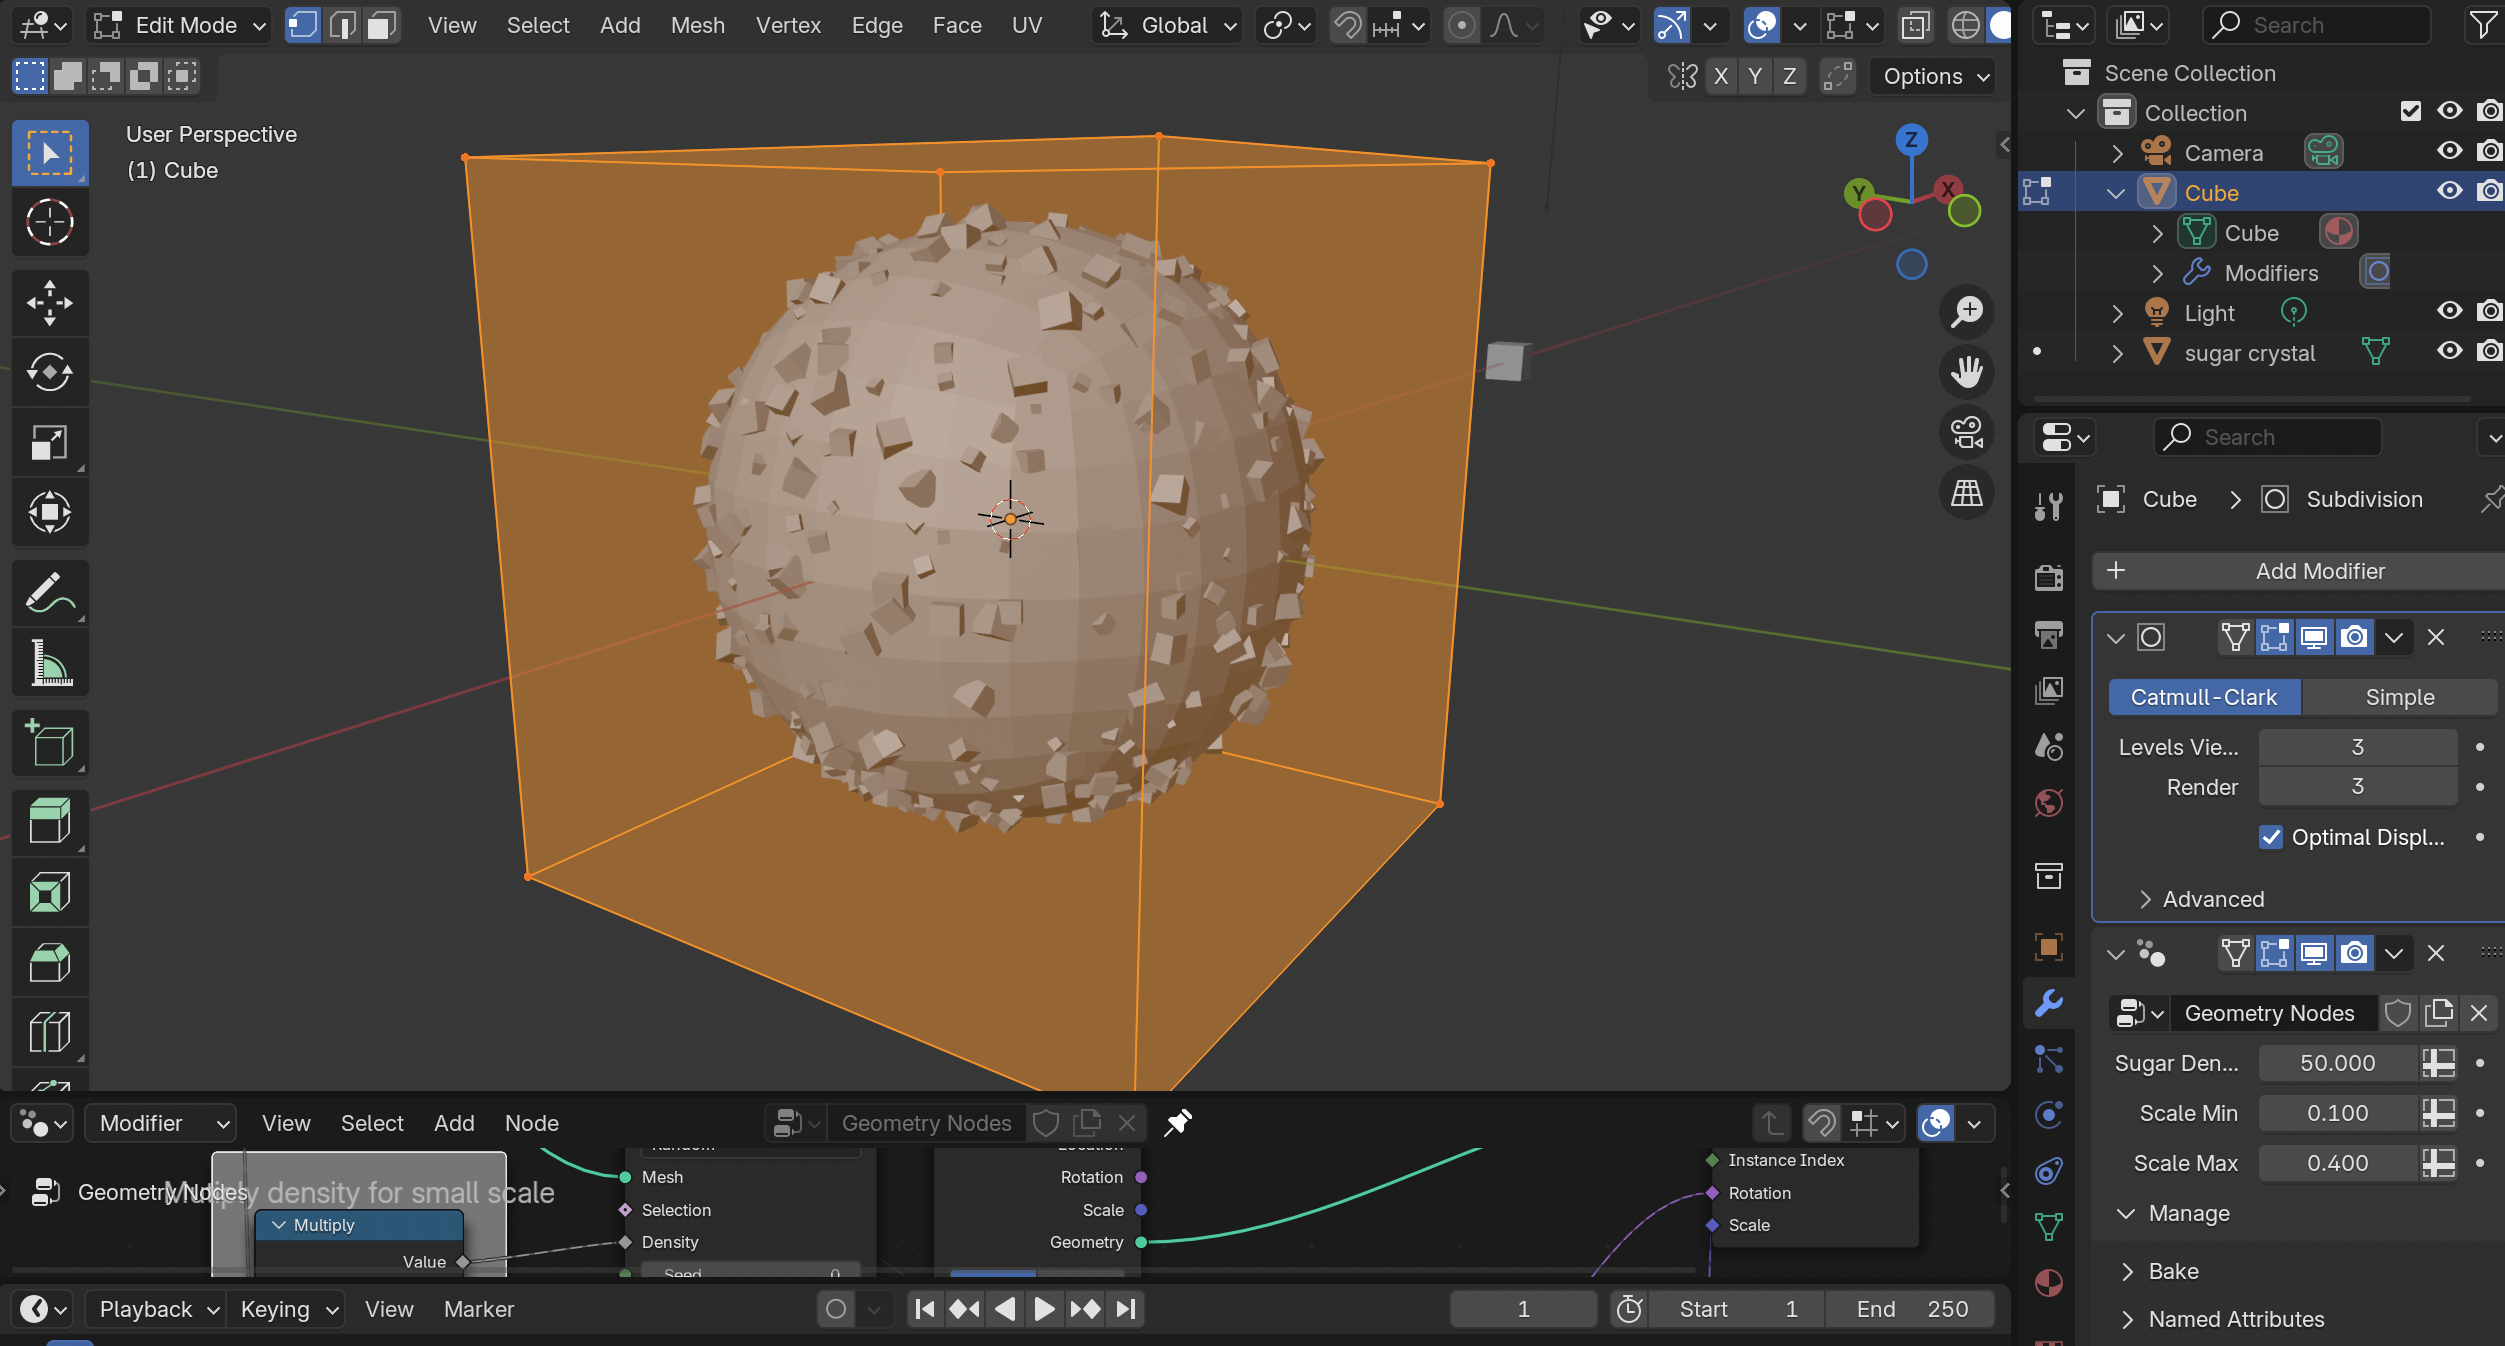2505x1346 pixels.
Task: Click the Toggle Camera View icon
Action: click(x=1966, y=432)
